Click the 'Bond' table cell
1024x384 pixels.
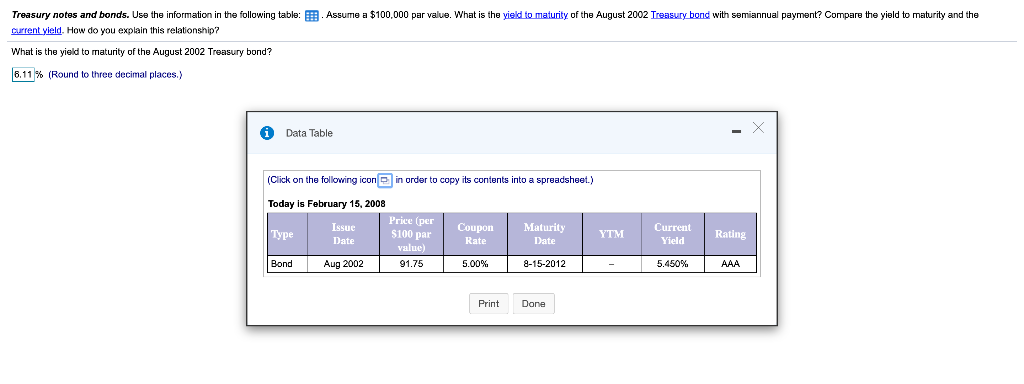288,264
